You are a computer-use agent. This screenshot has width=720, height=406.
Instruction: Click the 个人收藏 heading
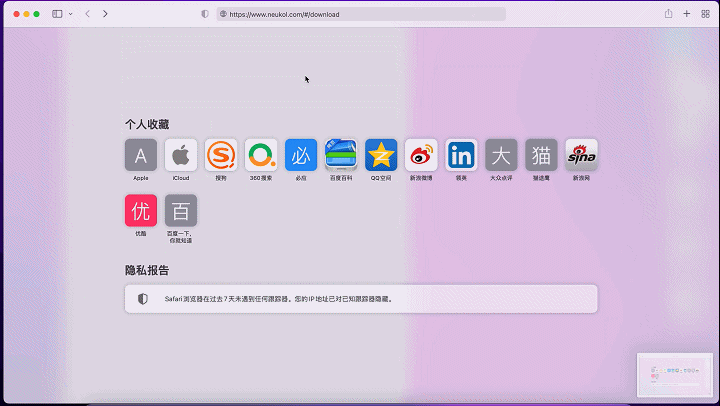point(147,124)
